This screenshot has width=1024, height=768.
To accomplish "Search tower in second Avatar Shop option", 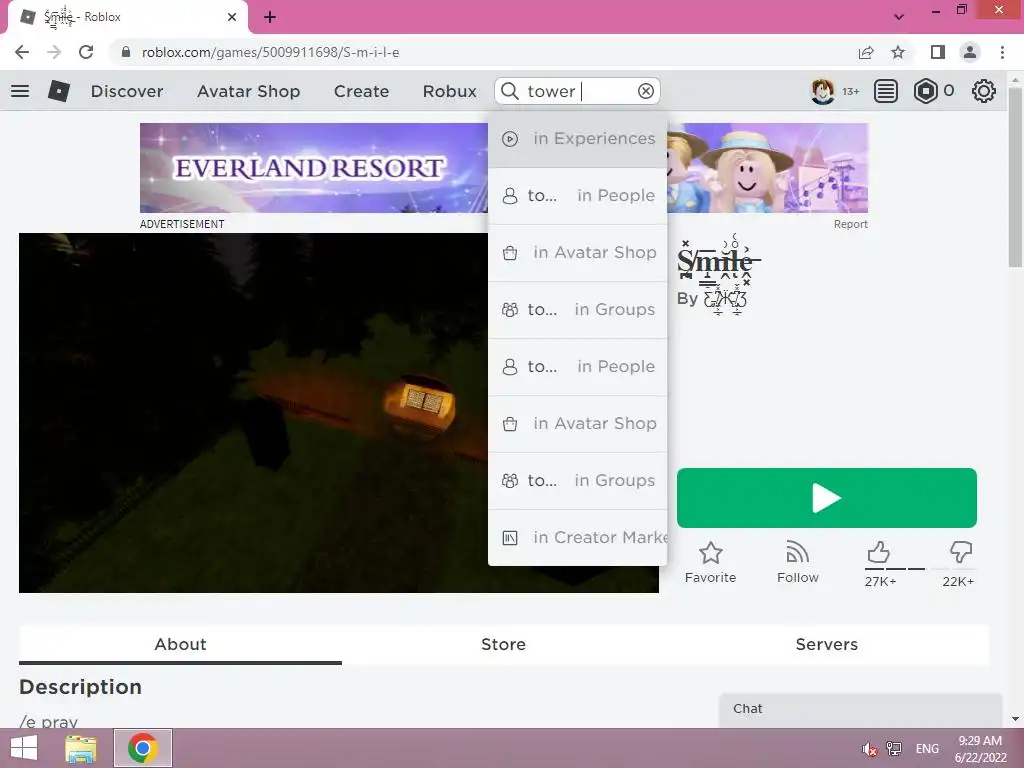I will 577,423.
